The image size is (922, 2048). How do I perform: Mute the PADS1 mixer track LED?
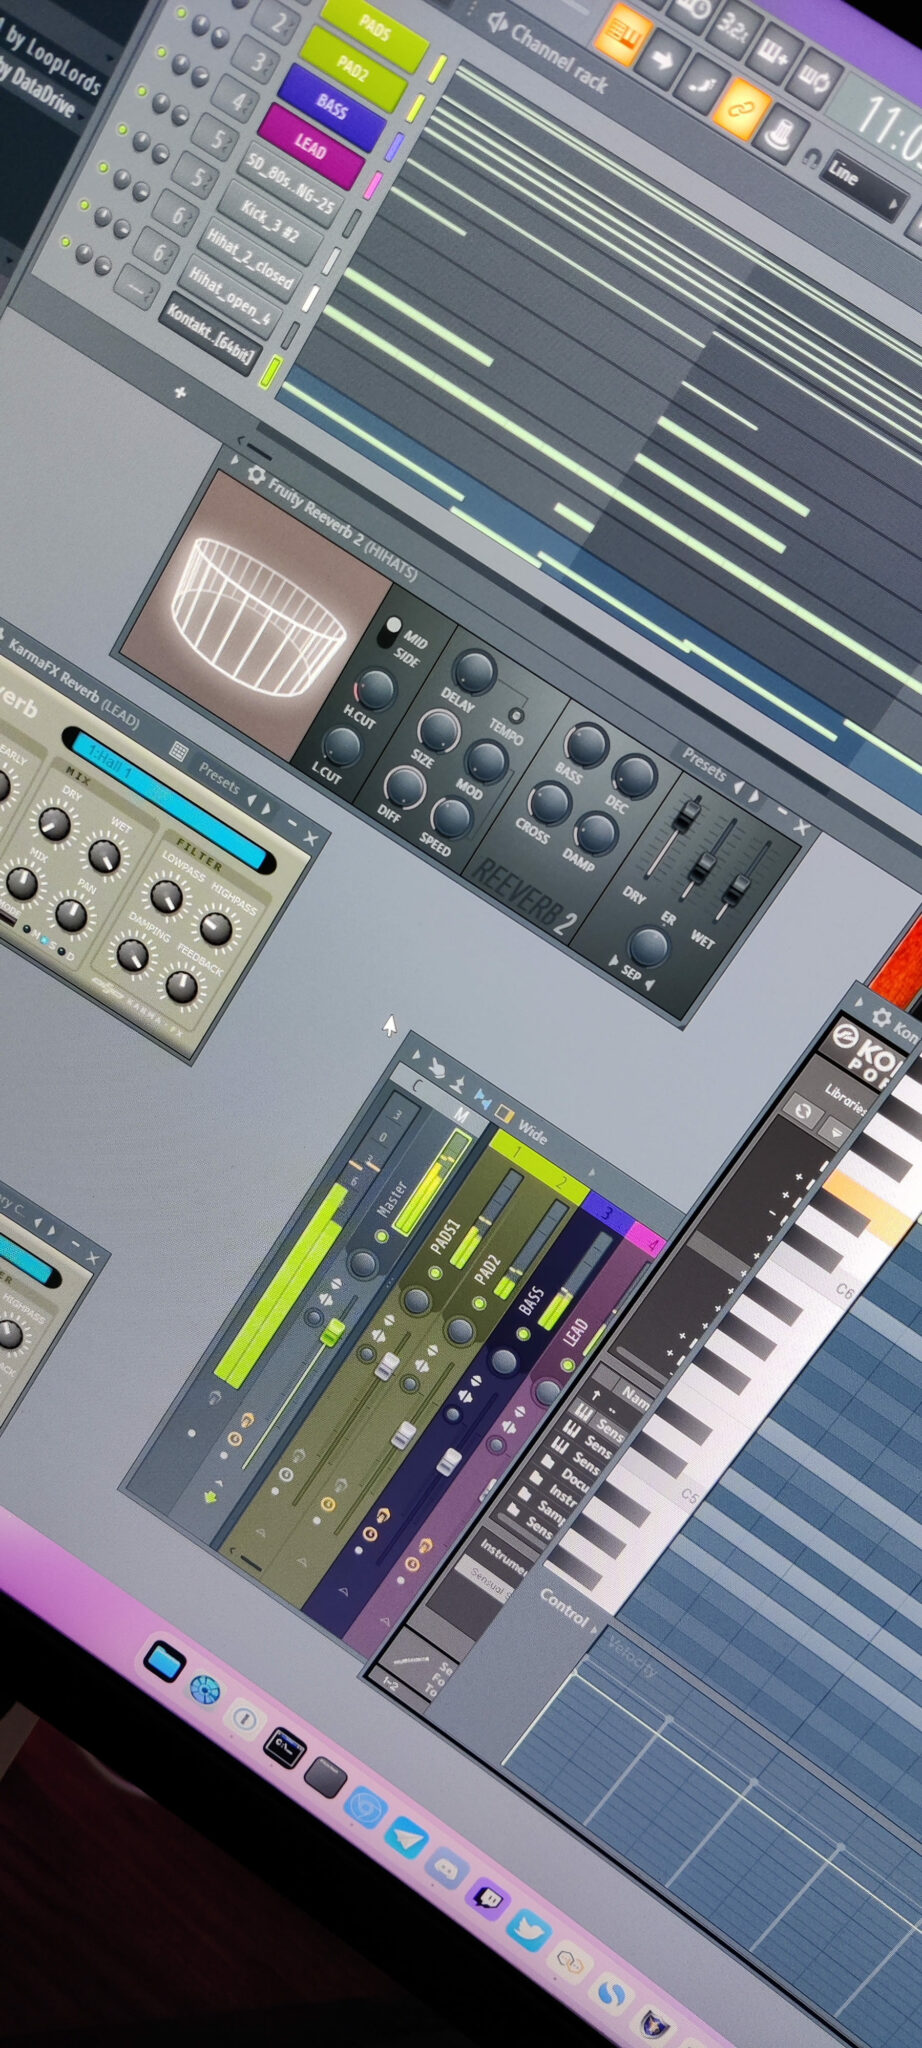pos(434,1272)
